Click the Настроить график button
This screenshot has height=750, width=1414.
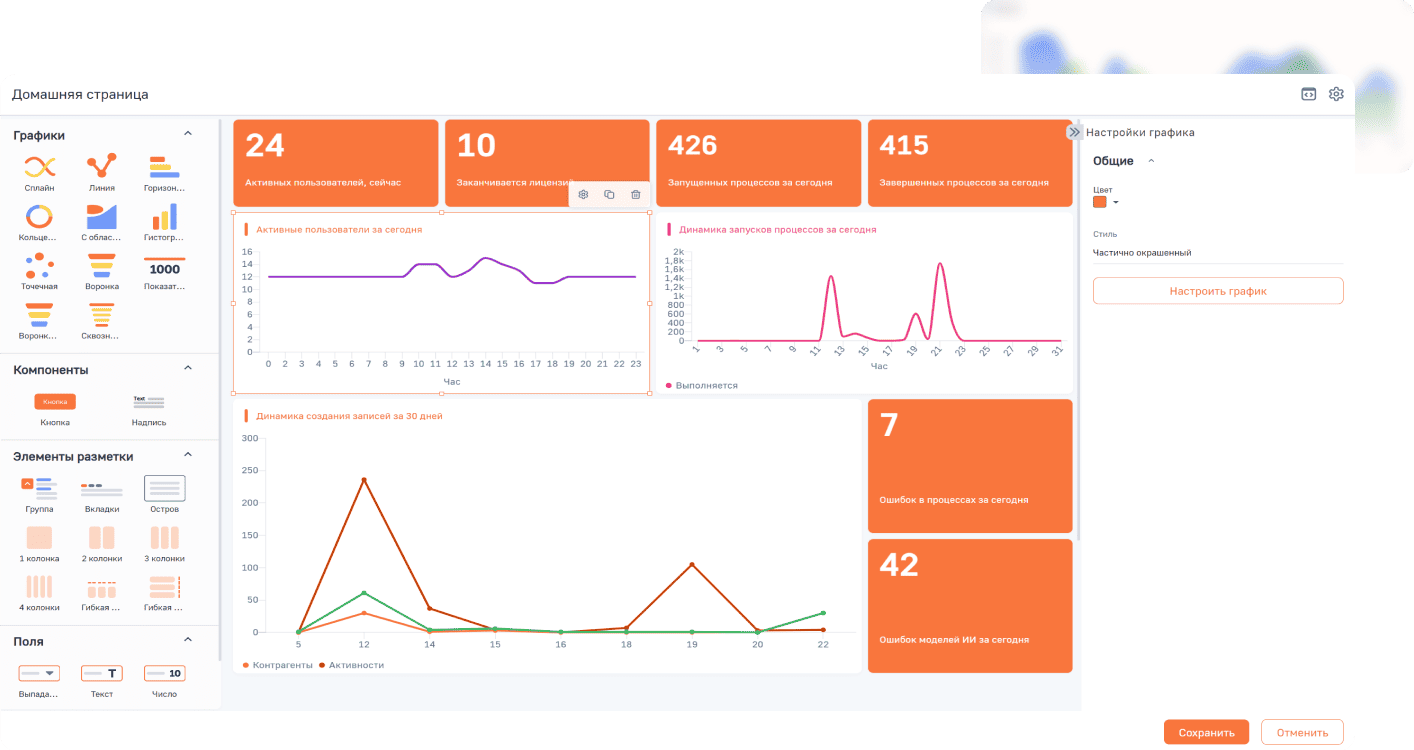(1217, 291)
